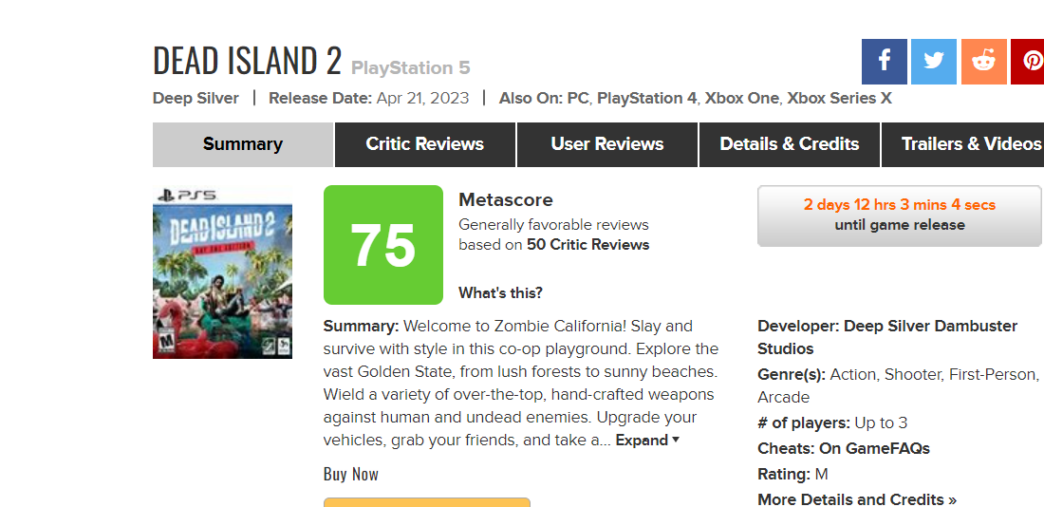Image resolution: width=1044 pixels, height=507 pixels.
Task: Share the page on Facebook
Action: tap(884, 62)
